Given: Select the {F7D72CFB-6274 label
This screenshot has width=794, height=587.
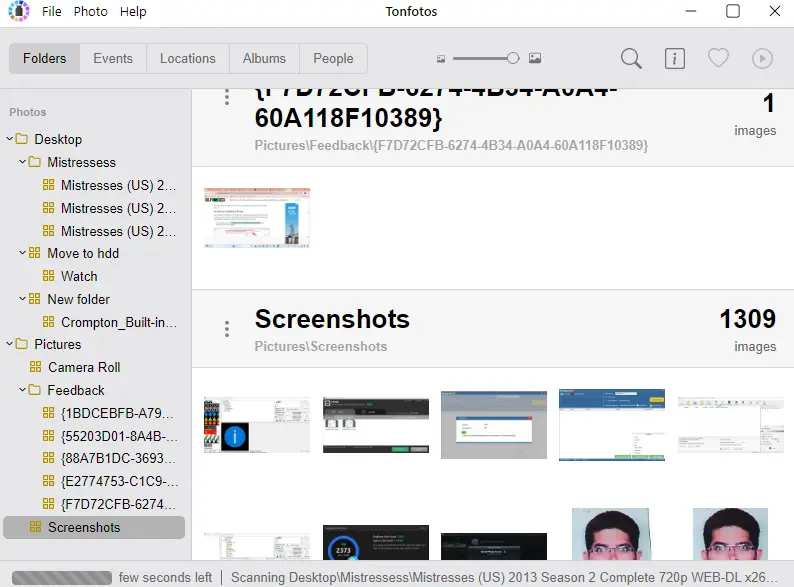Looking at the screenshot, I should 118,504.
